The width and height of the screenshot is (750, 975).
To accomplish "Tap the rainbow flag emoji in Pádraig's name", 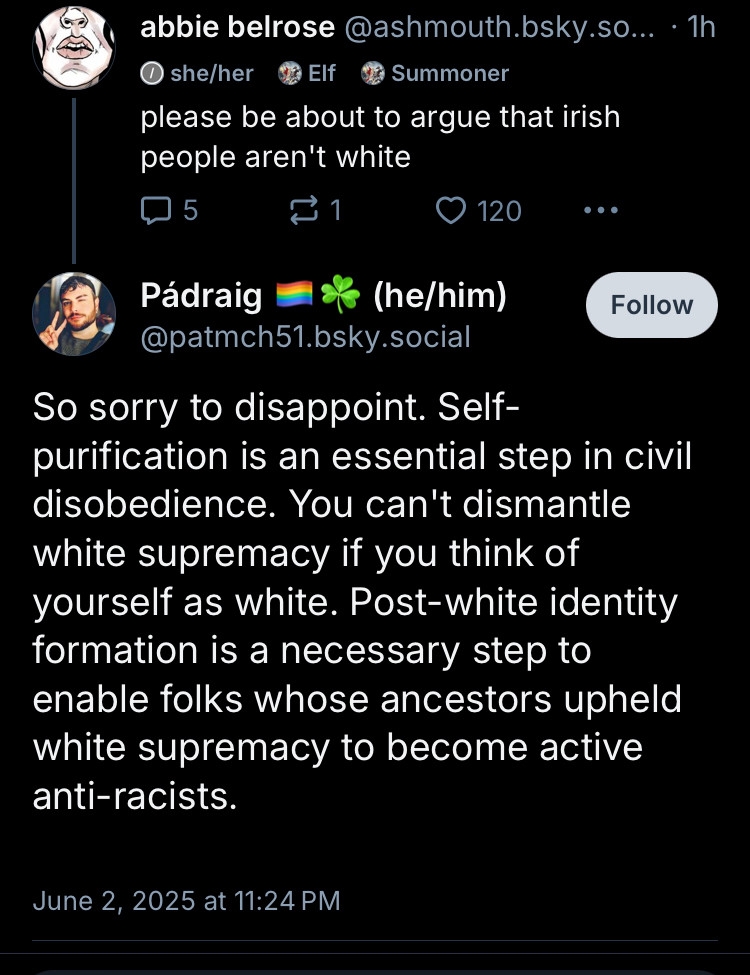I will click(x=293, y=295).
